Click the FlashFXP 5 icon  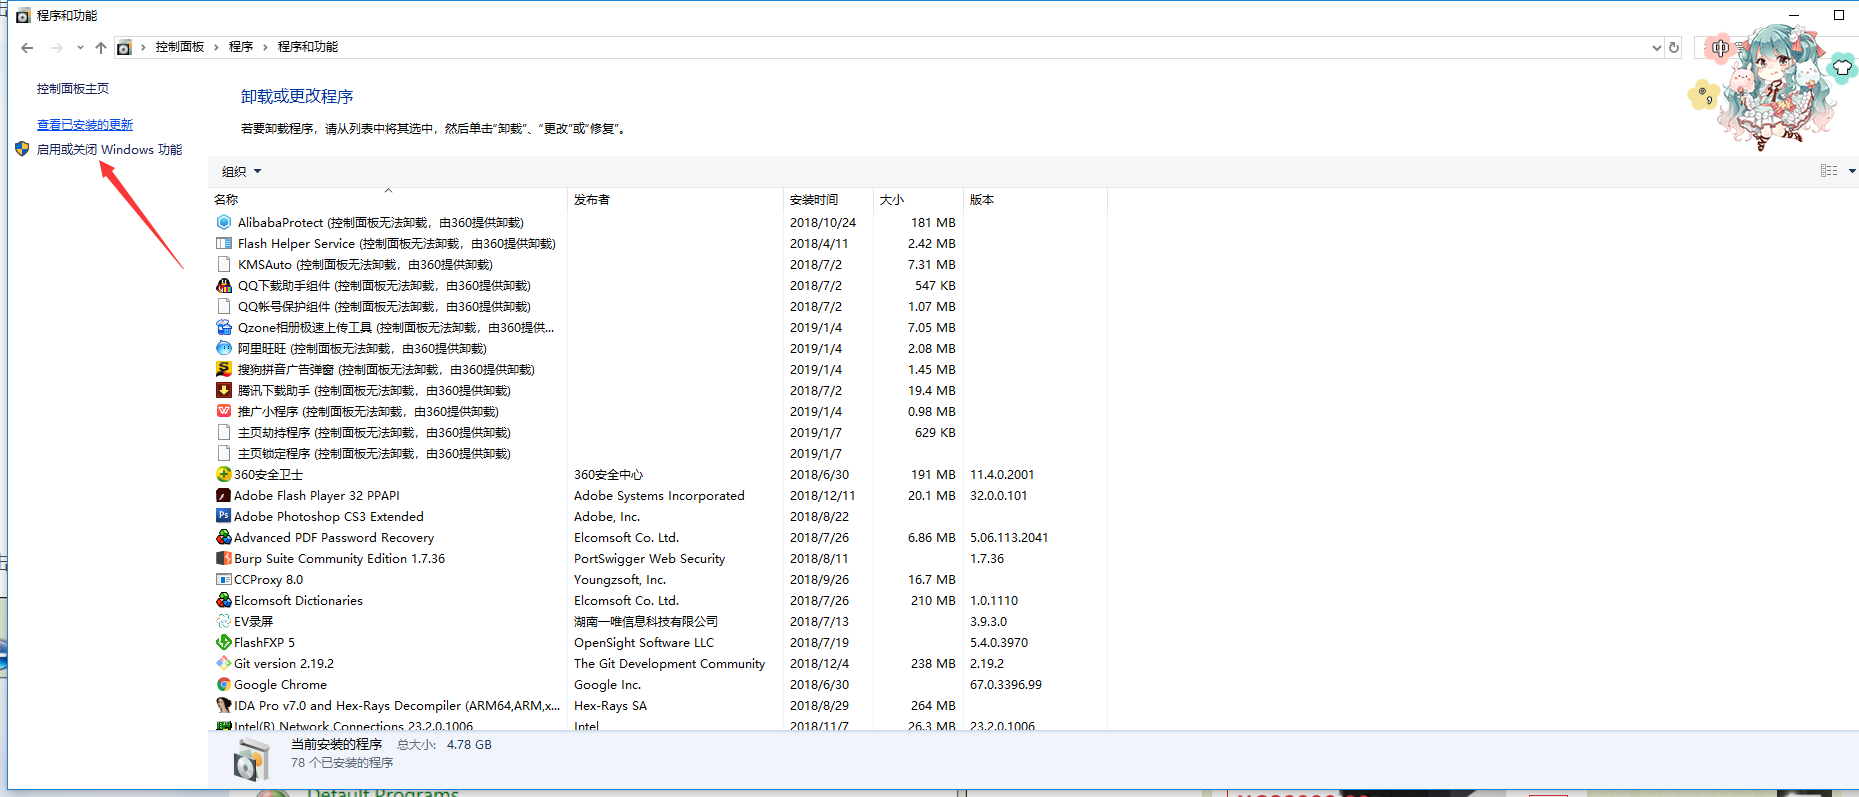(224, 642)
